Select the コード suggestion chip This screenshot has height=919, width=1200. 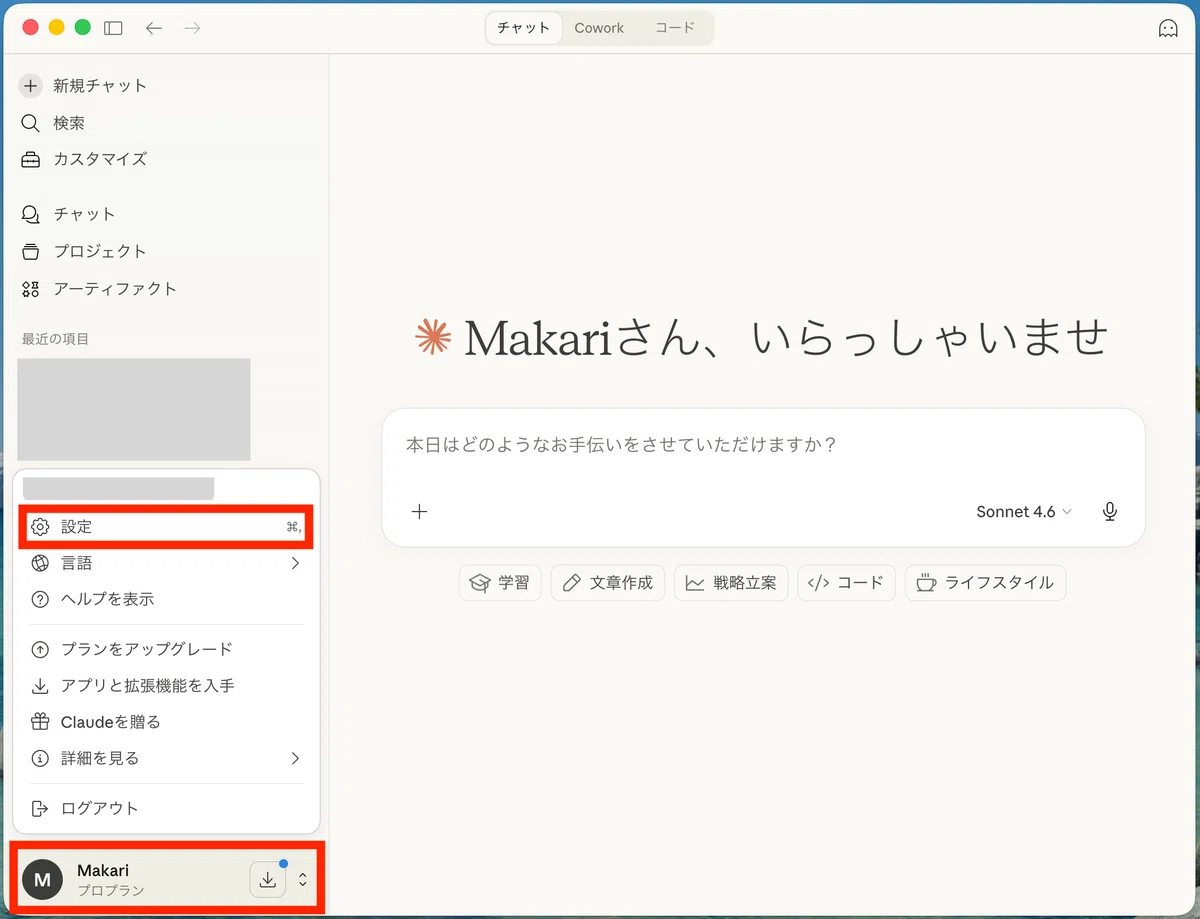(x=846, y=583)
